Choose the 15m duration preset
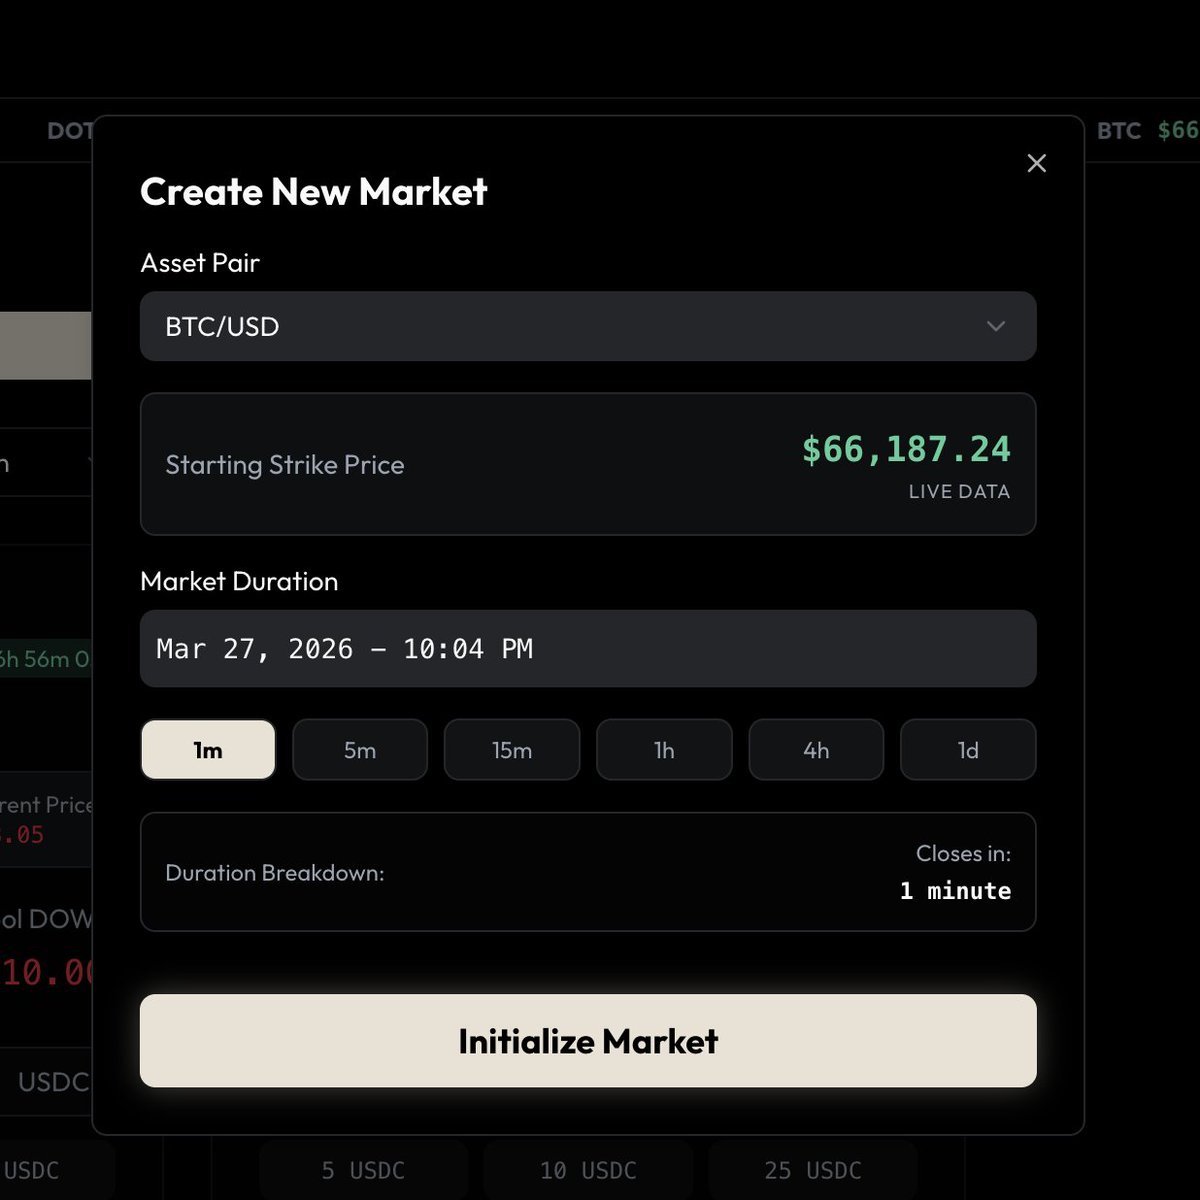 pyautogui.click(x=512, y=750)
